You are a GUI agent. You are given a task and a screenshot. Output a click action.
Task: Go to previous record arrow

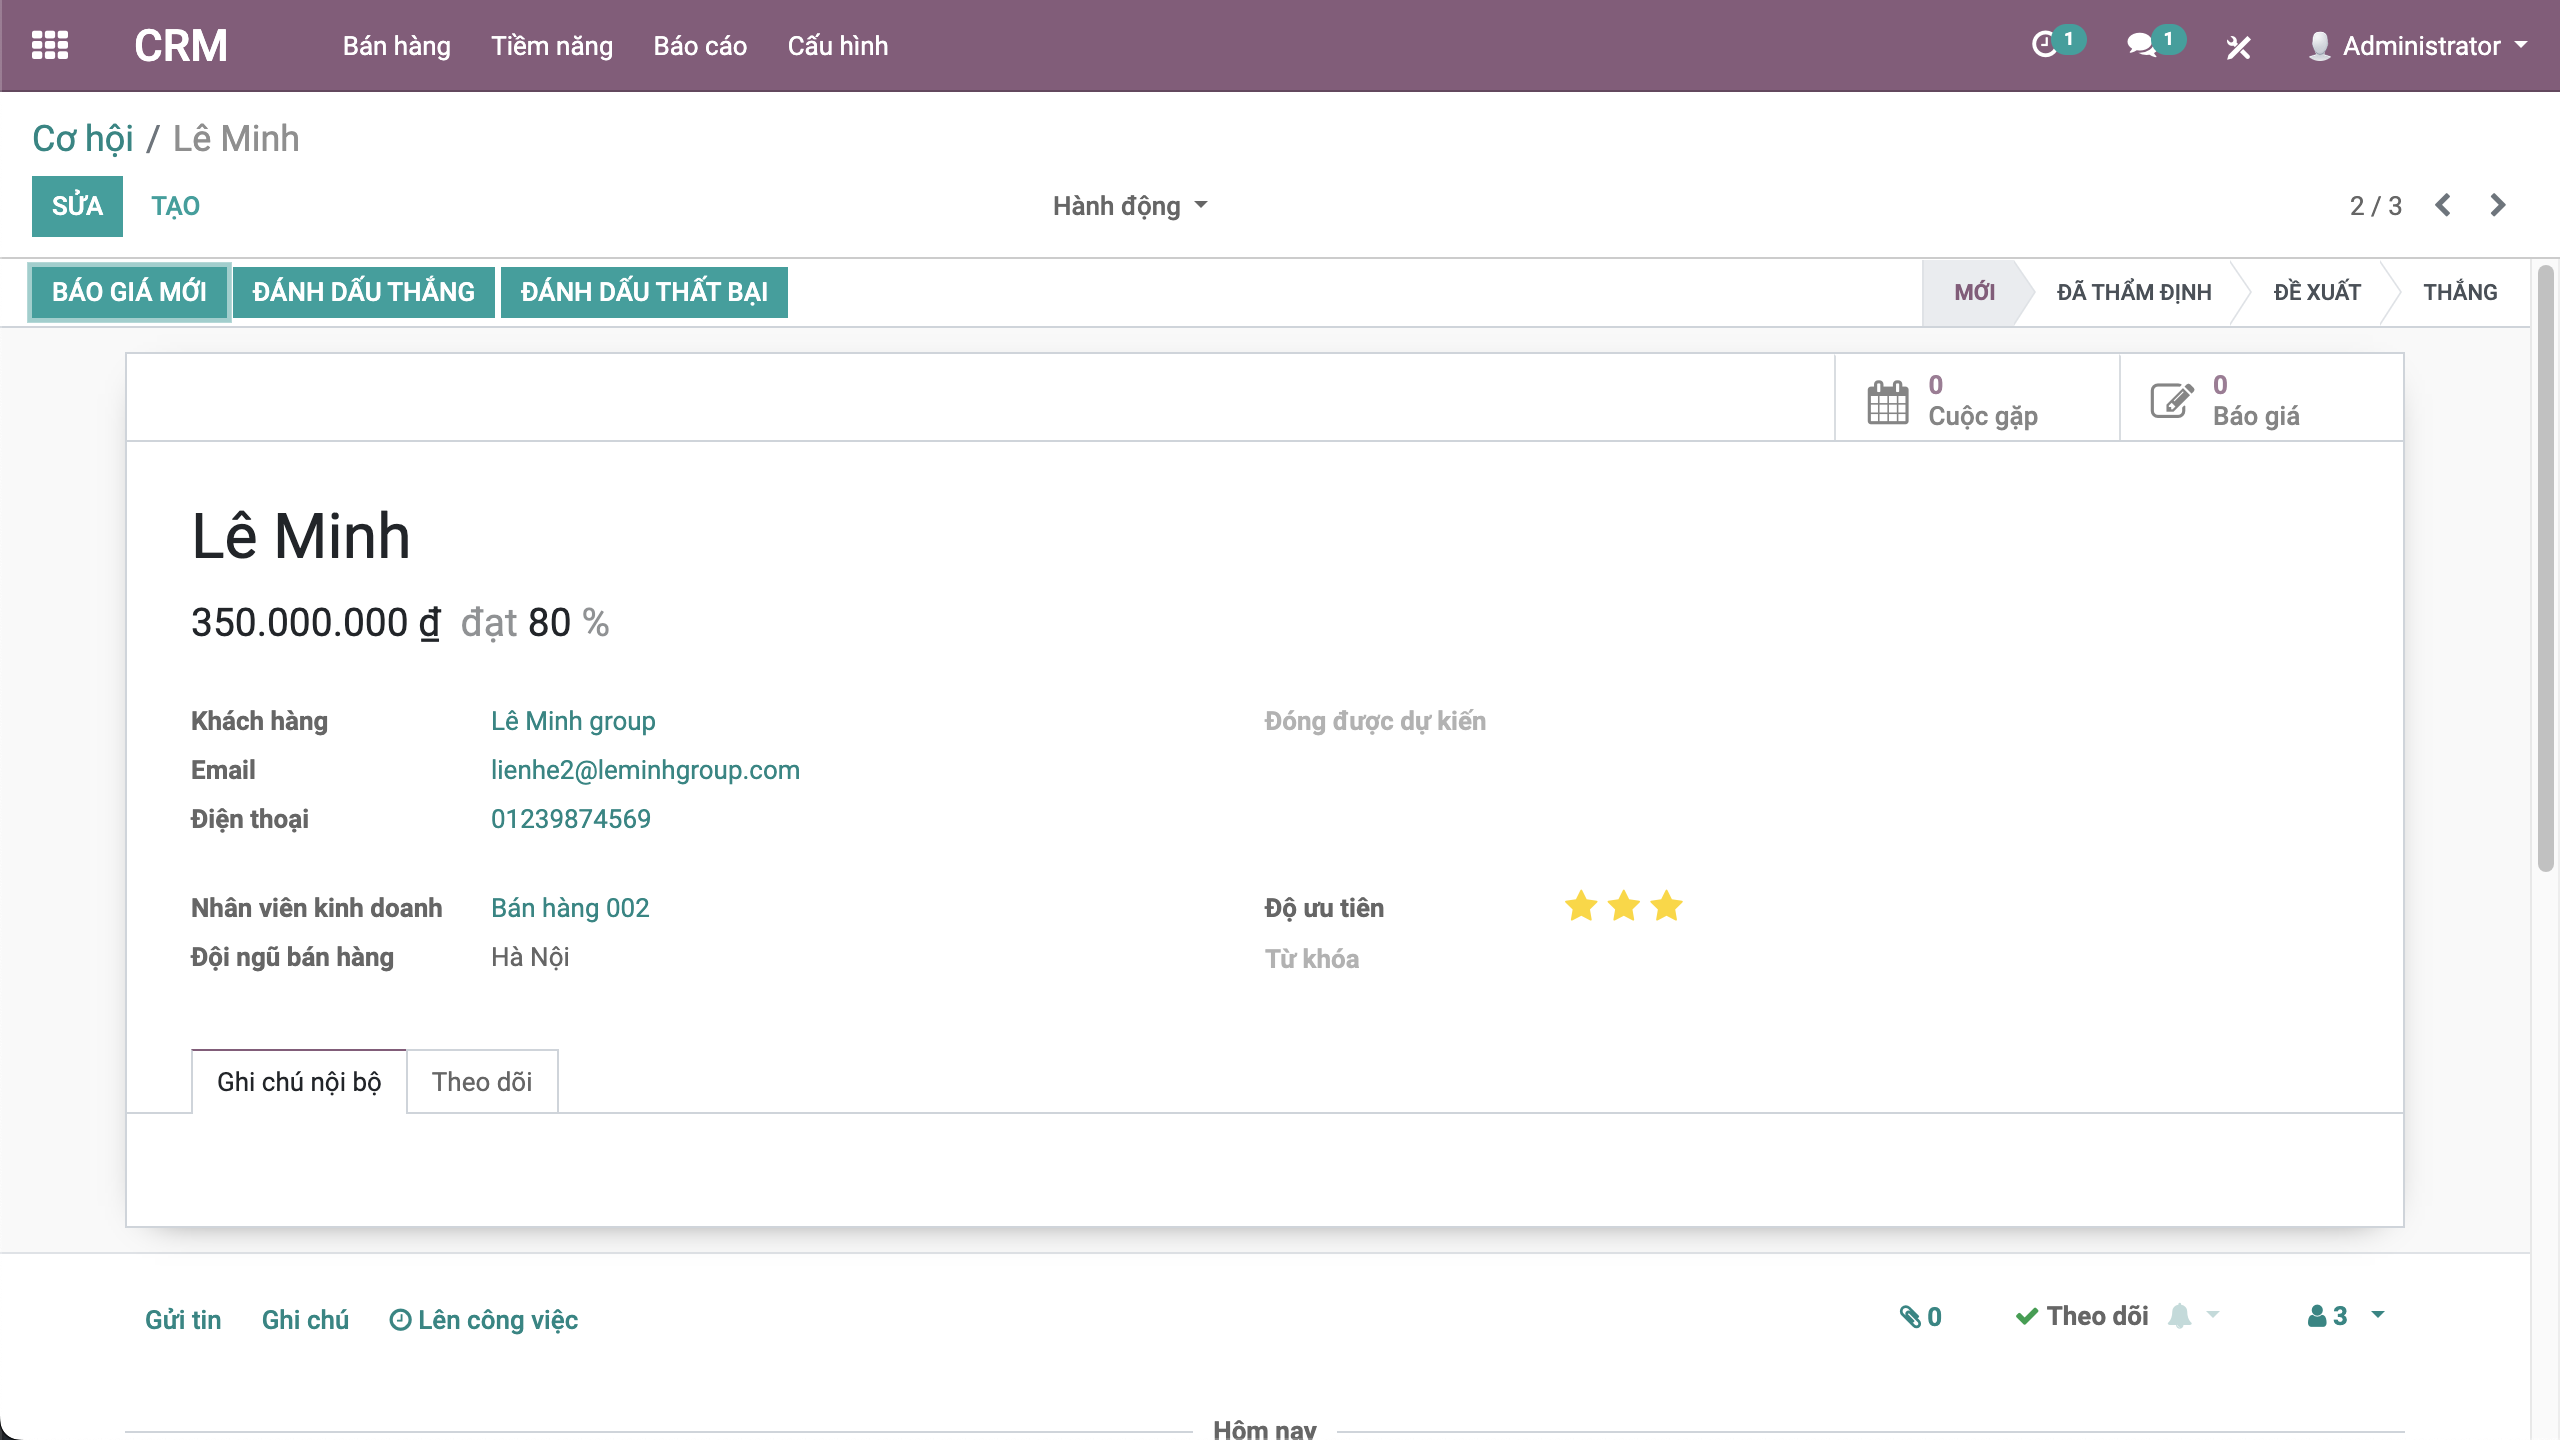tap(2443, 205)
